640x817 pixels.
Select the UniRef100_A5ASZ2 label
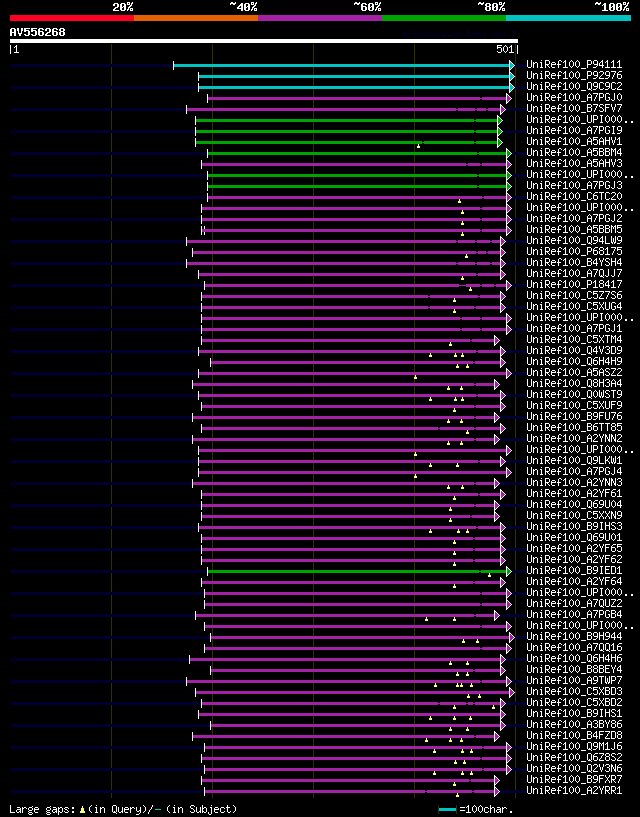click(x=574, y=373)
